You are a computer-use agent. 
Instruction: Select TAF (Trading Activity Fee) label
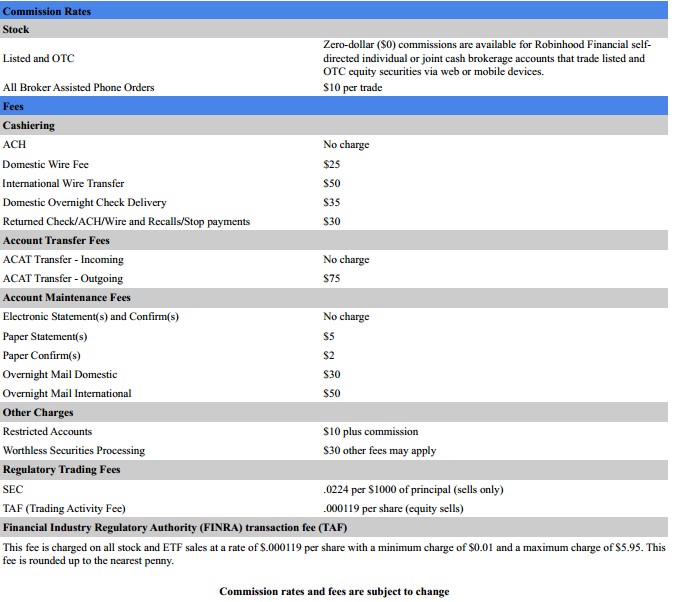(x=64, y=509)
